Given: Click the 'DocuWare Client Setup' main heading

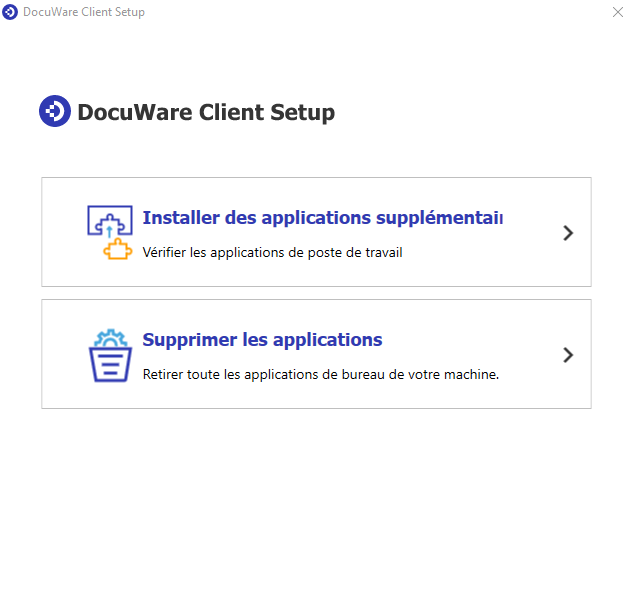Looking at the screenshot, I should (x=206, y=112).
